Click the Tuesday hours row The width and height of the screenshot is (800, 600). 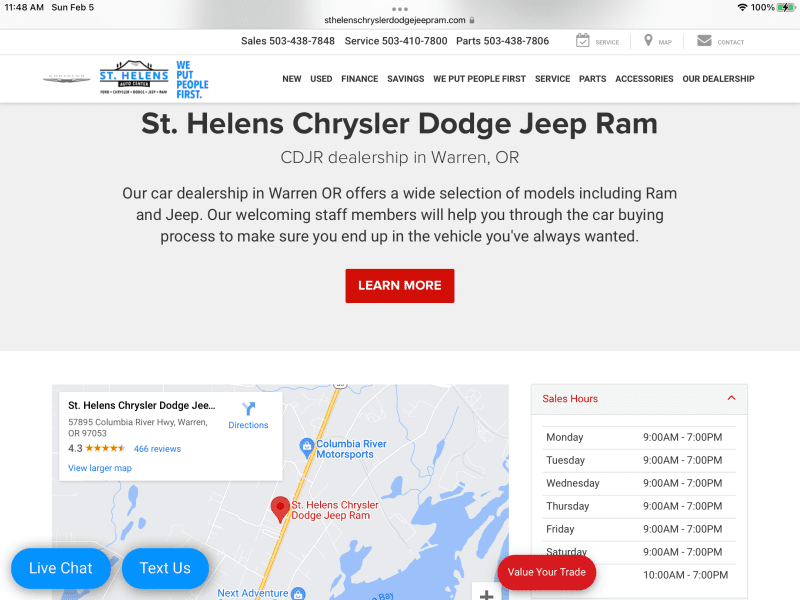[x=639, y=460]
